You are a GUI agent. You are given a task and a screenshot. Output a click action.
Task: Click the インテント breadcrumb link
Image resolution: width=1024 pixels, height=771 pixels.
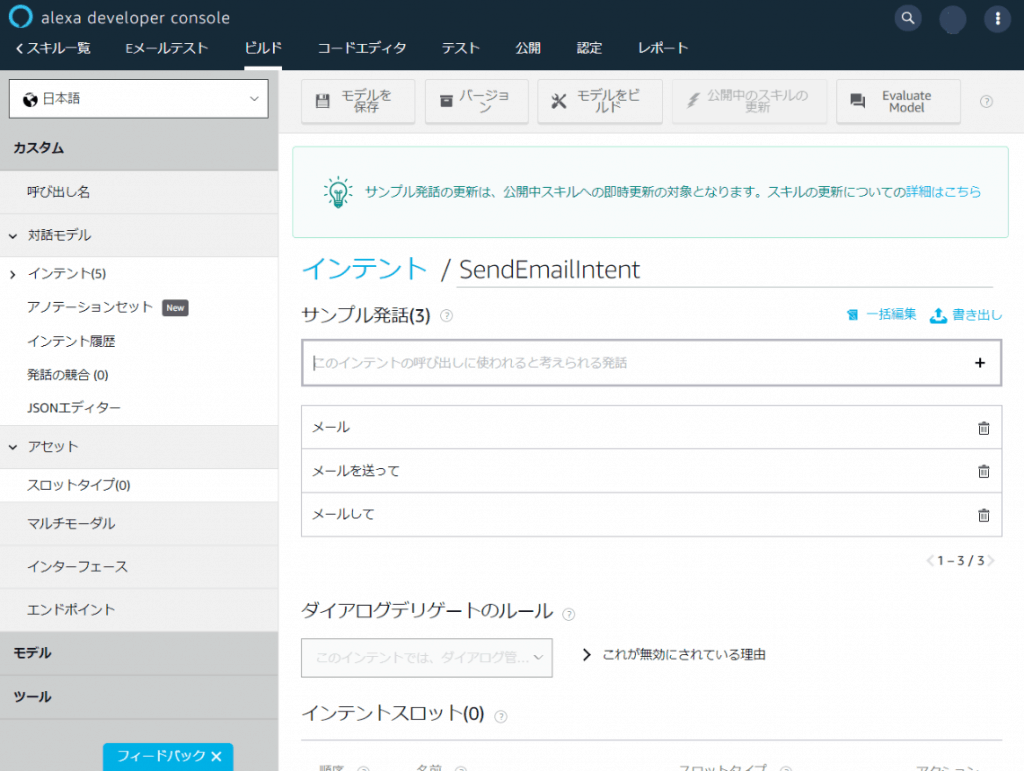[364, 269]
